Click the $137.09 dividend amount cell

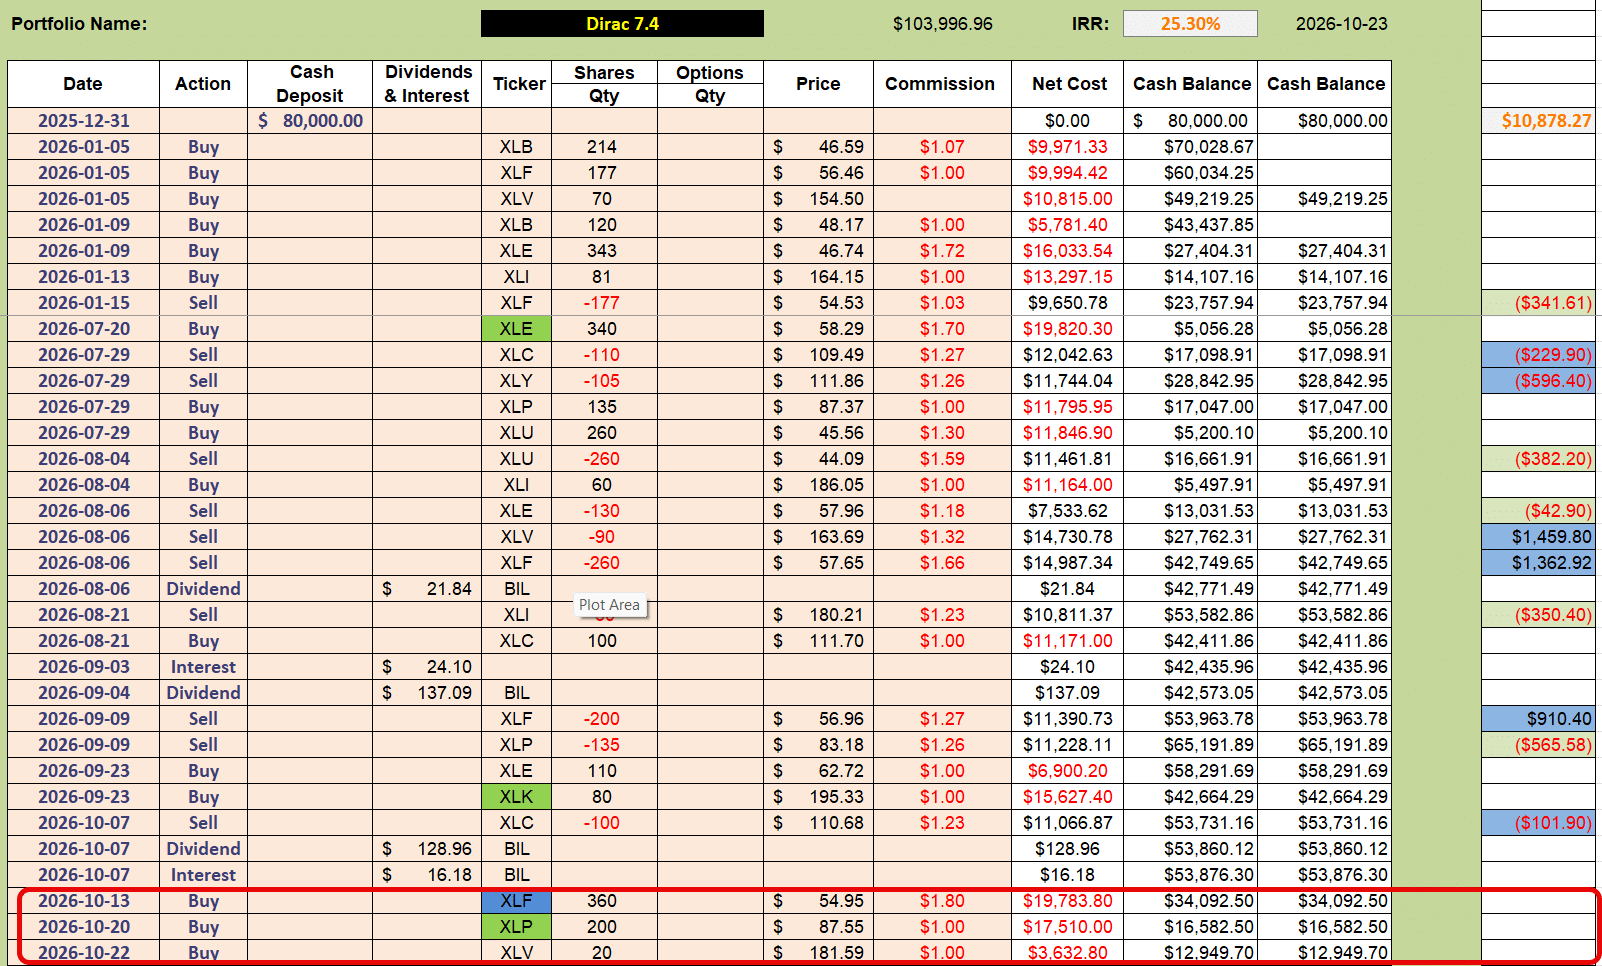tap(427, 693)
